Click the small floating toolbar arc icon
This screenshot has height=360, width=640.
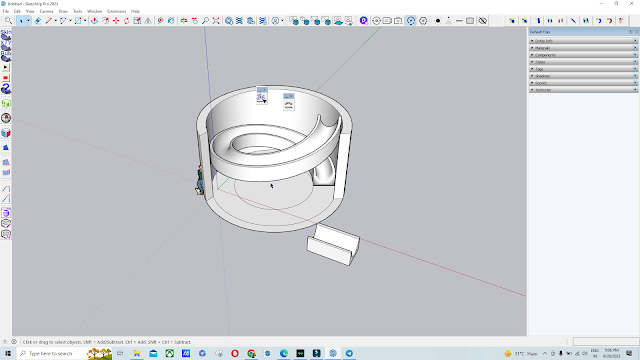(x=289, y=105)
